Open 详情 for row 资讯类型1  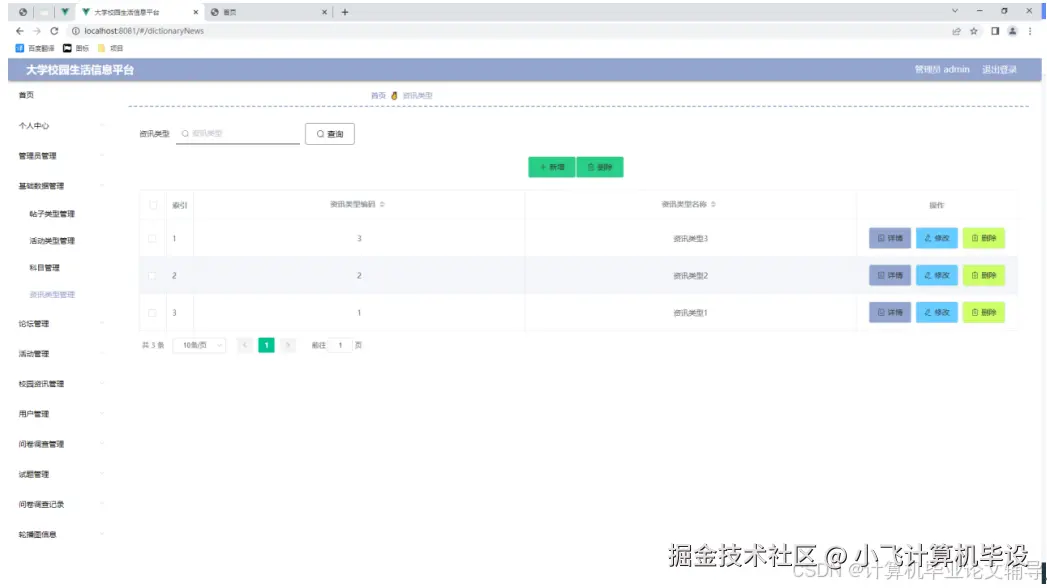889,312
